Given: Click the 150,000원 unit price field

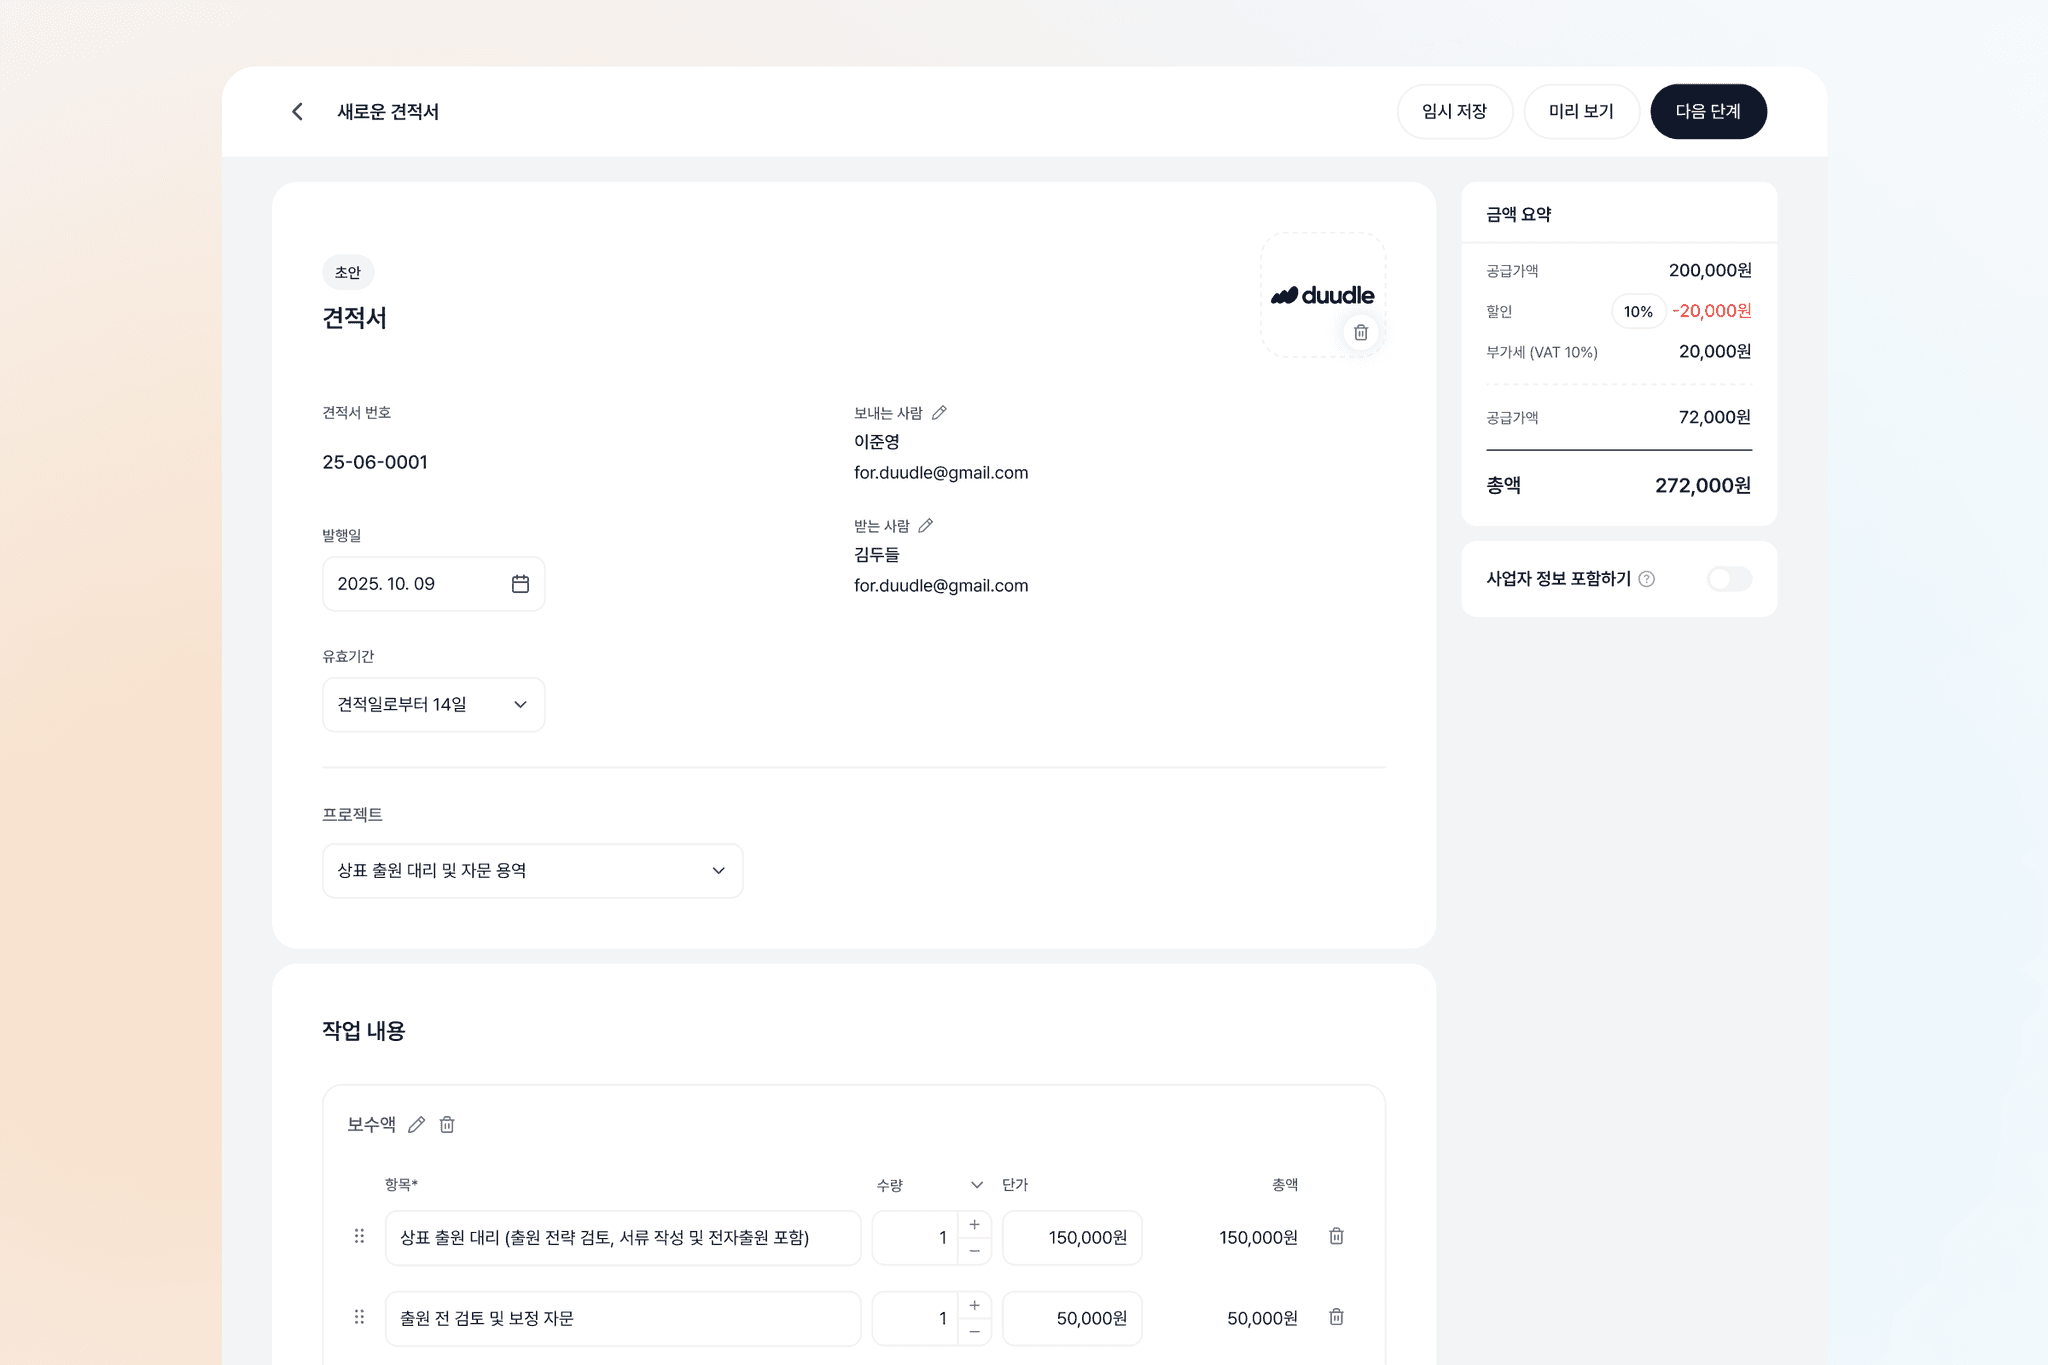Looking at the screenshot, I should 1072,1236.
